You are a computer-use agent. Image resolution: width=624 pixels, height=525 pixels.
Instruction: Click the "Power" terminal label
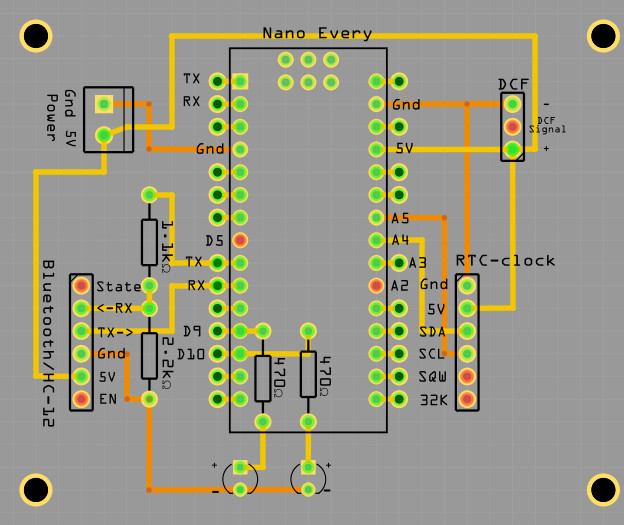pos(52,118)
